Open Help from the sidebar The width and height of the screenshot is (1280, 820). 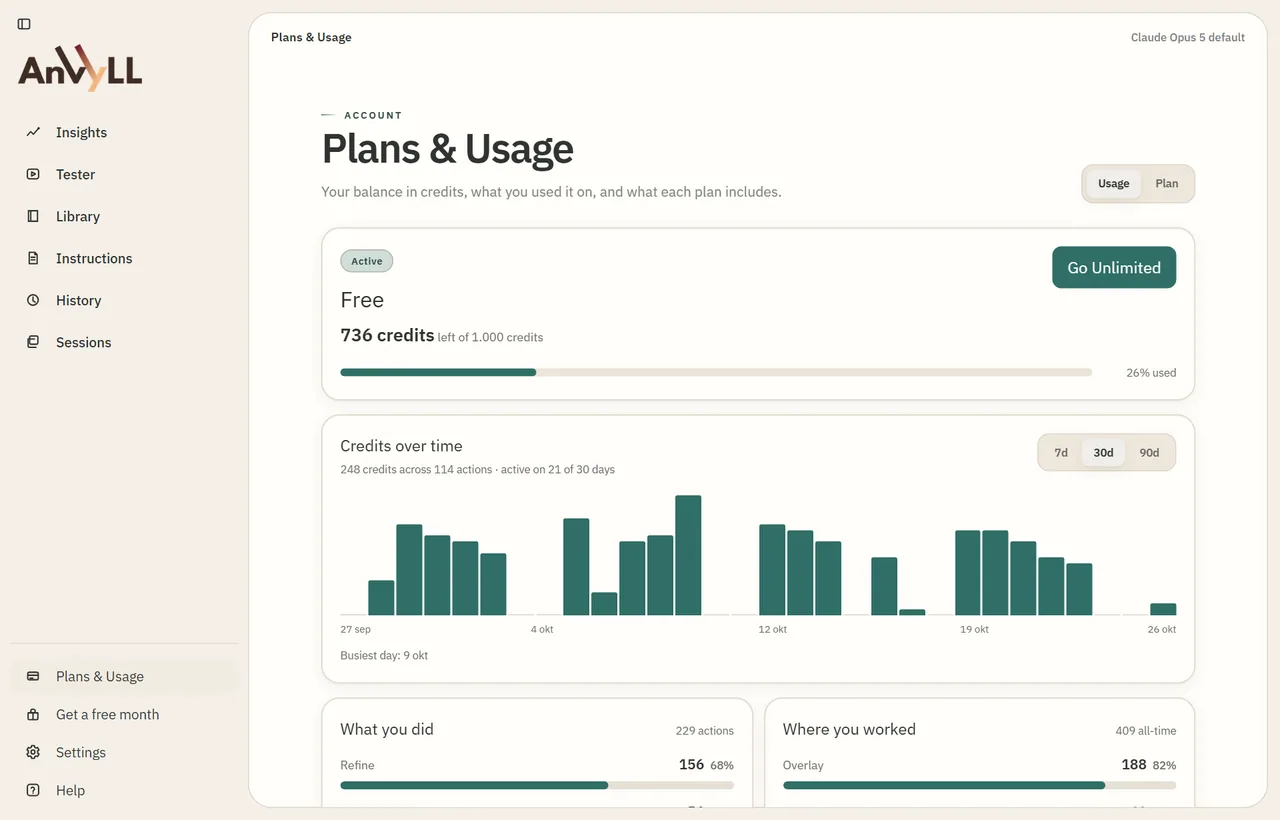(x=124, y=790)
